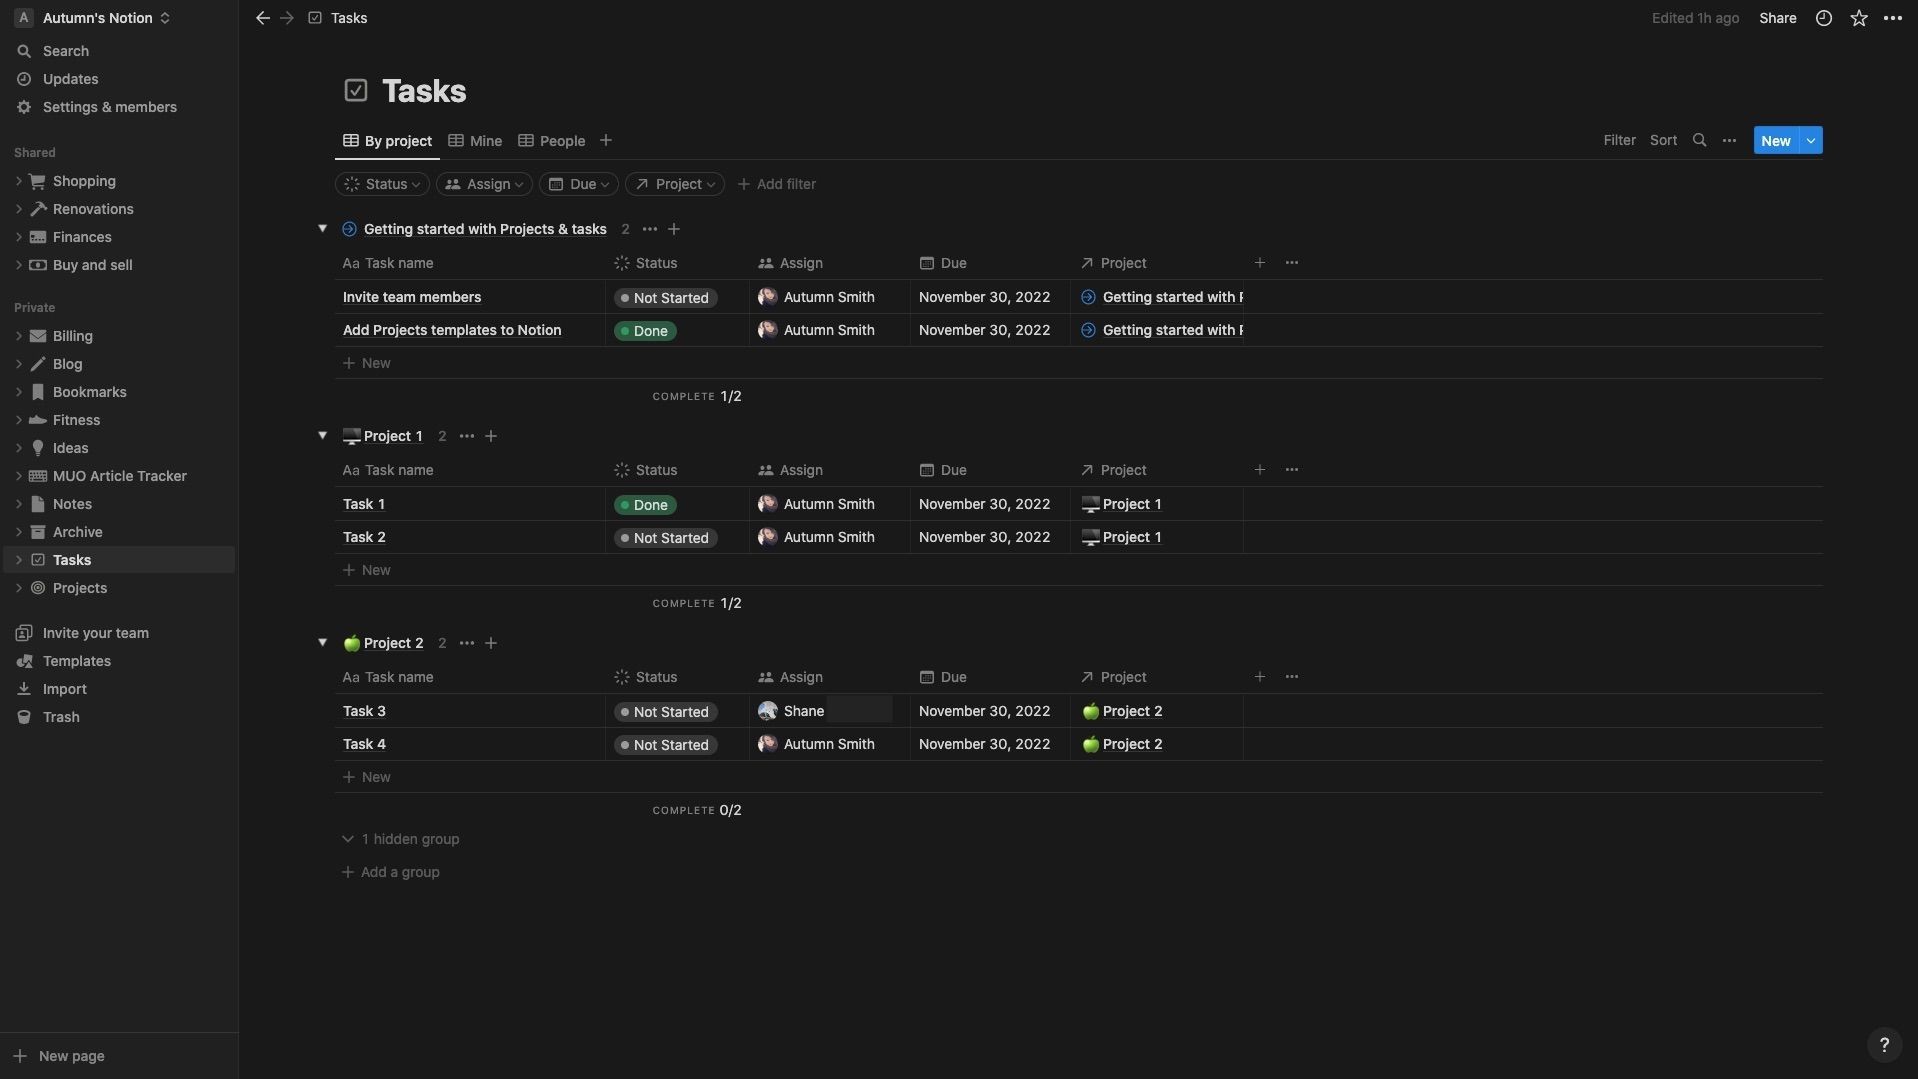
Task: Switch to the Mine view tab
Action: (475, 141)
